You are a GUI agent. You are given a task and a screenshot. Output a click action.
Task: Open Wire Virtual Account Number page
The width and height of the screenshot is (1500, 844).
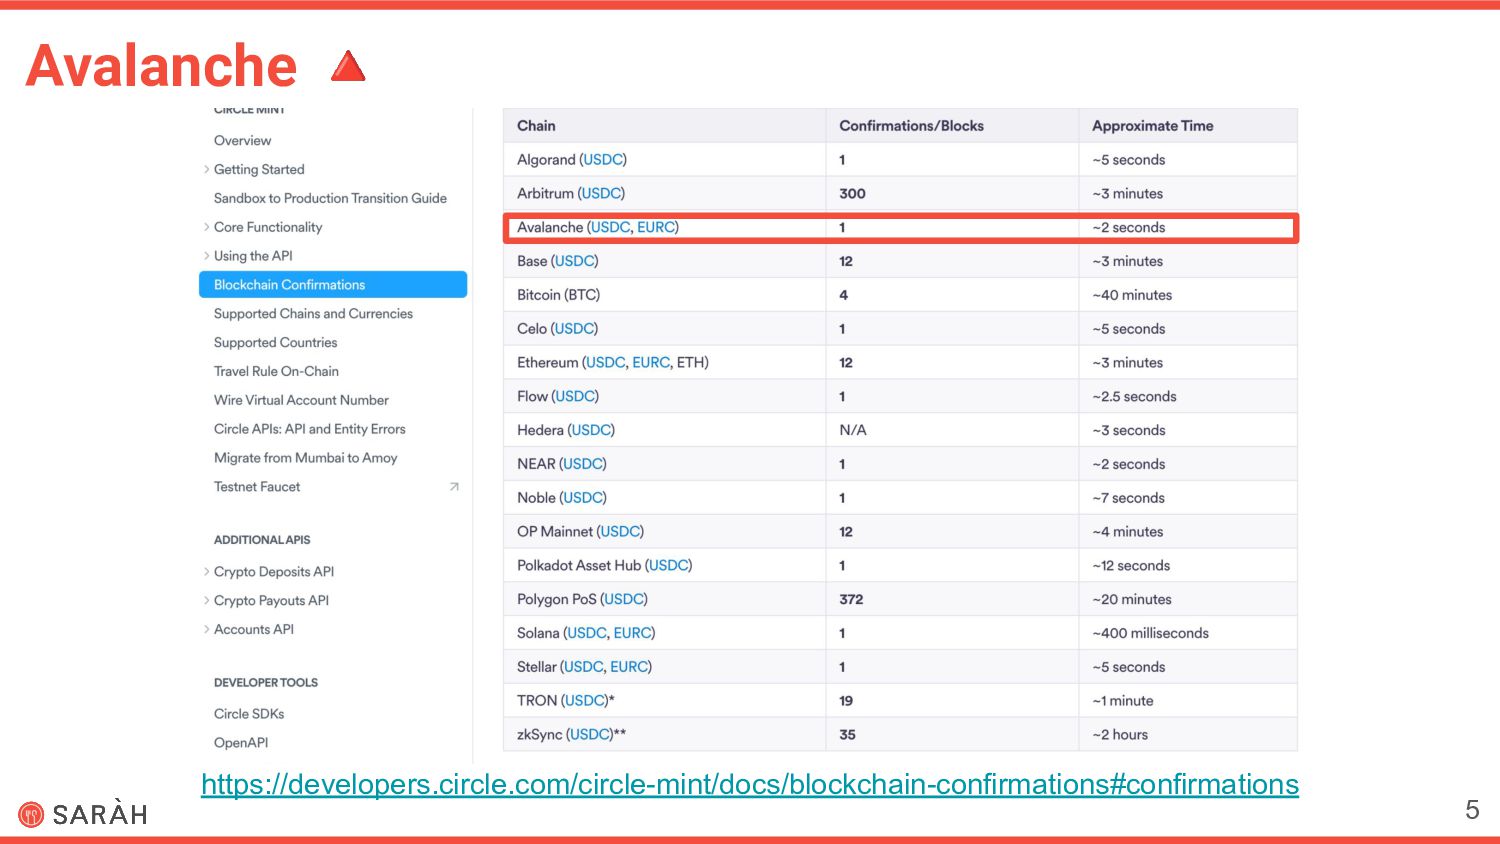click(301, 400)
